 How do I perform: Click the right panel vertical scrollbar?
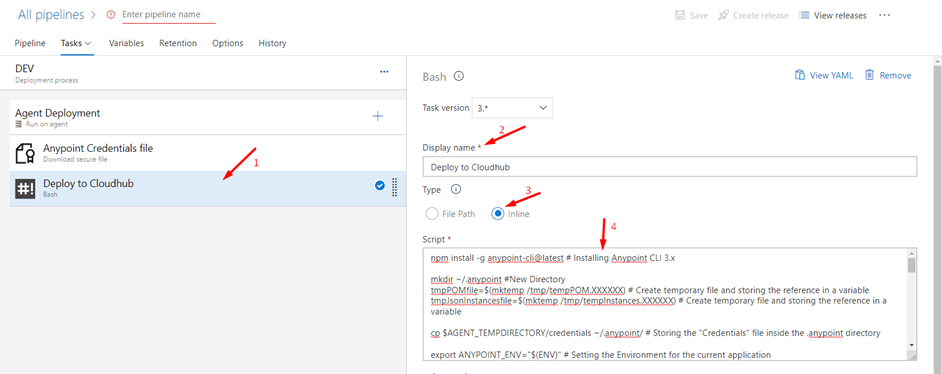pos(938,214)
